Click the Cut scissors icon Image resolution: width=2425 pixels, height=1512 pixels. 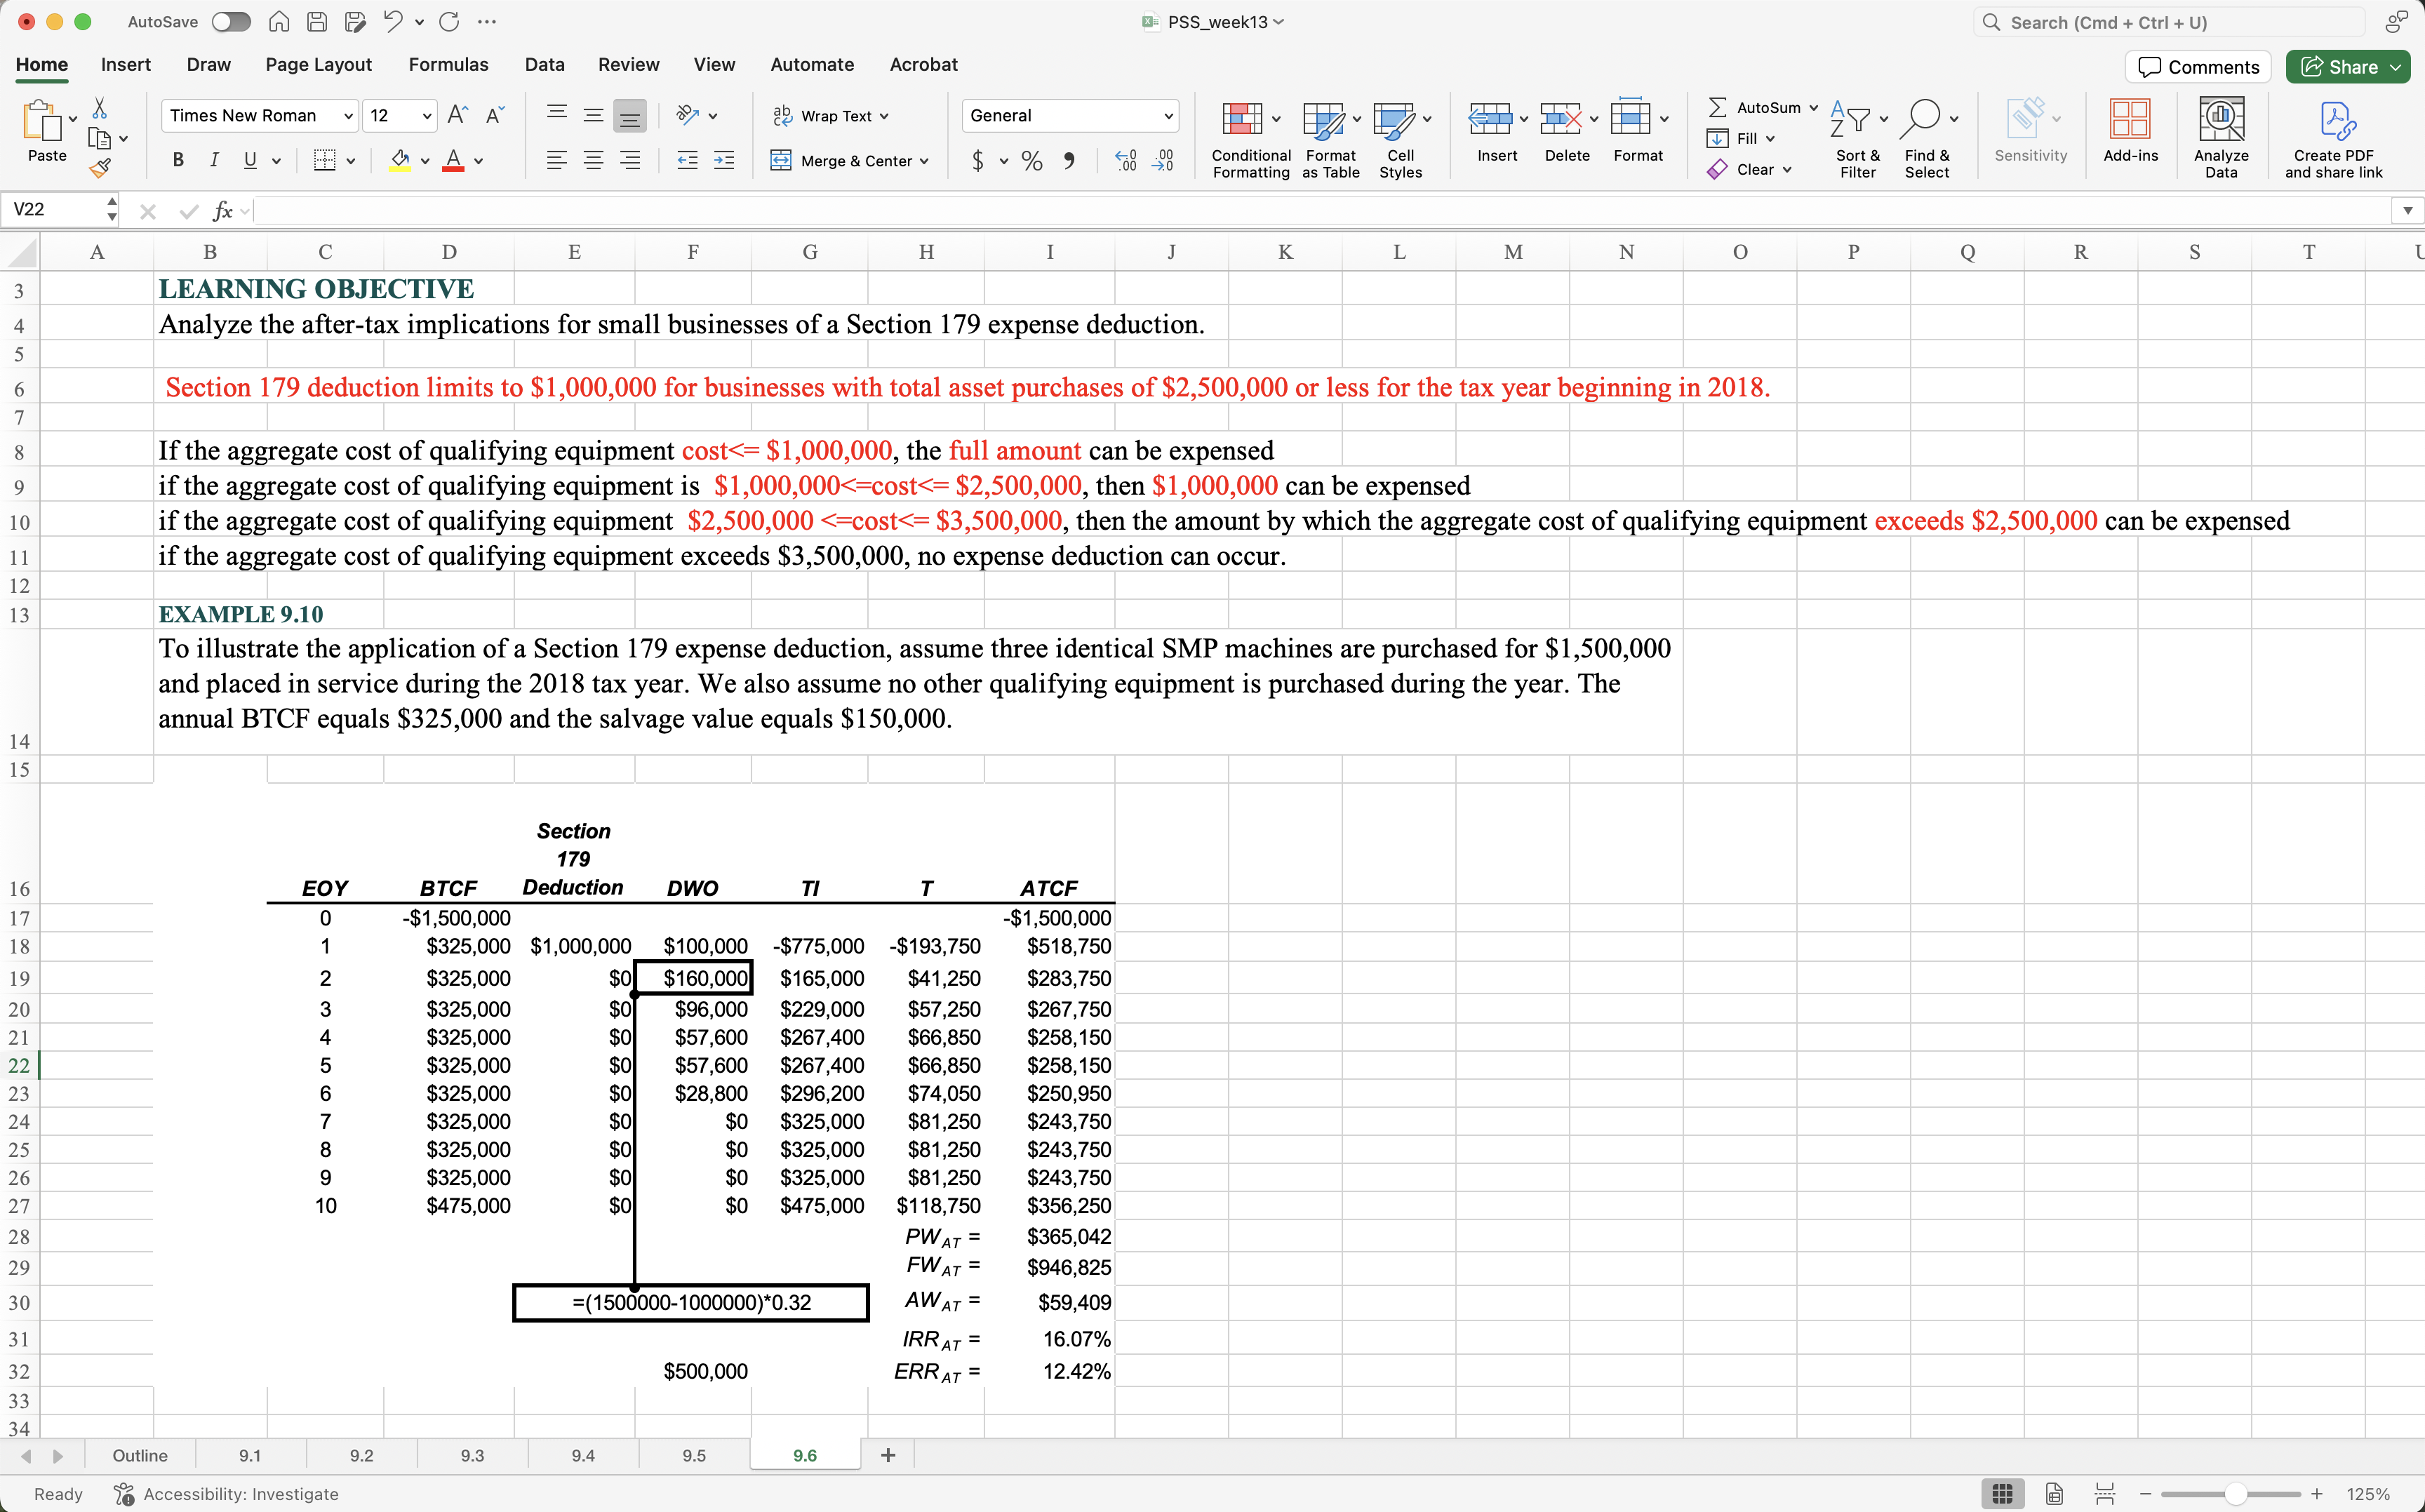point(100,108)
